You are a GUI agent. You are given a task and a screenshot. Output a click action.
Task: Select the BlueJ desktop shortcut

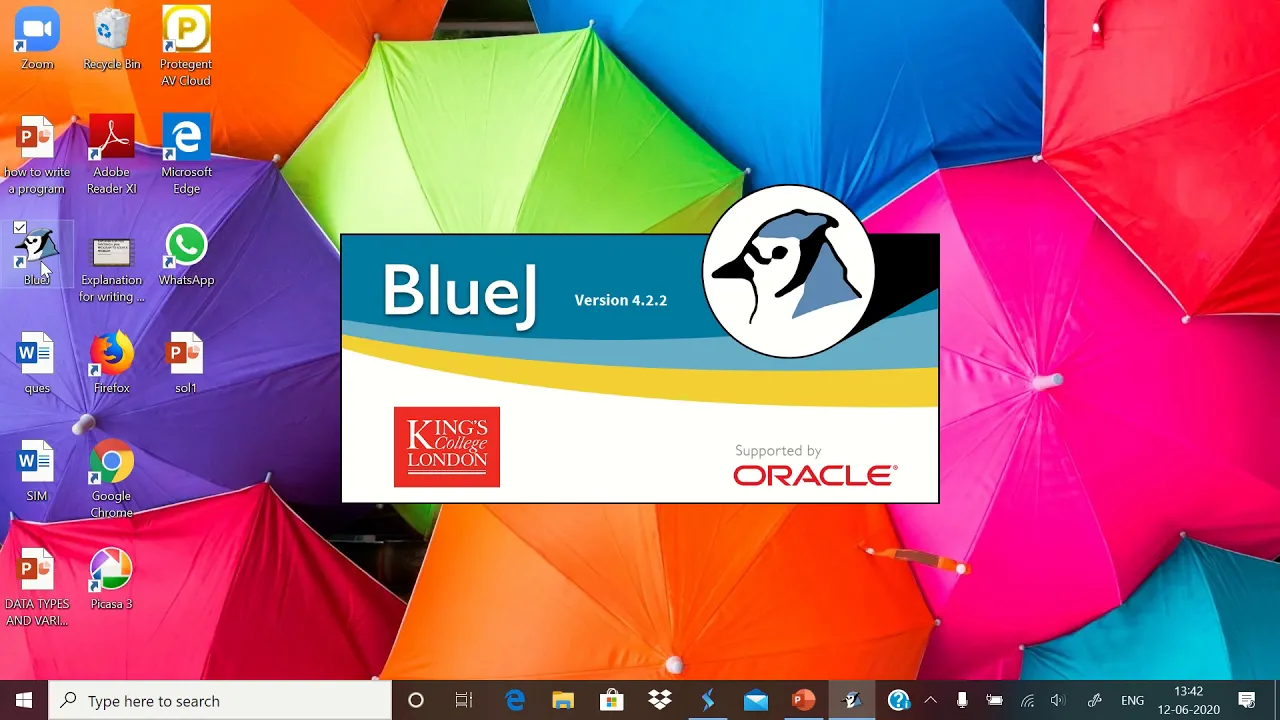pos(37,255)
